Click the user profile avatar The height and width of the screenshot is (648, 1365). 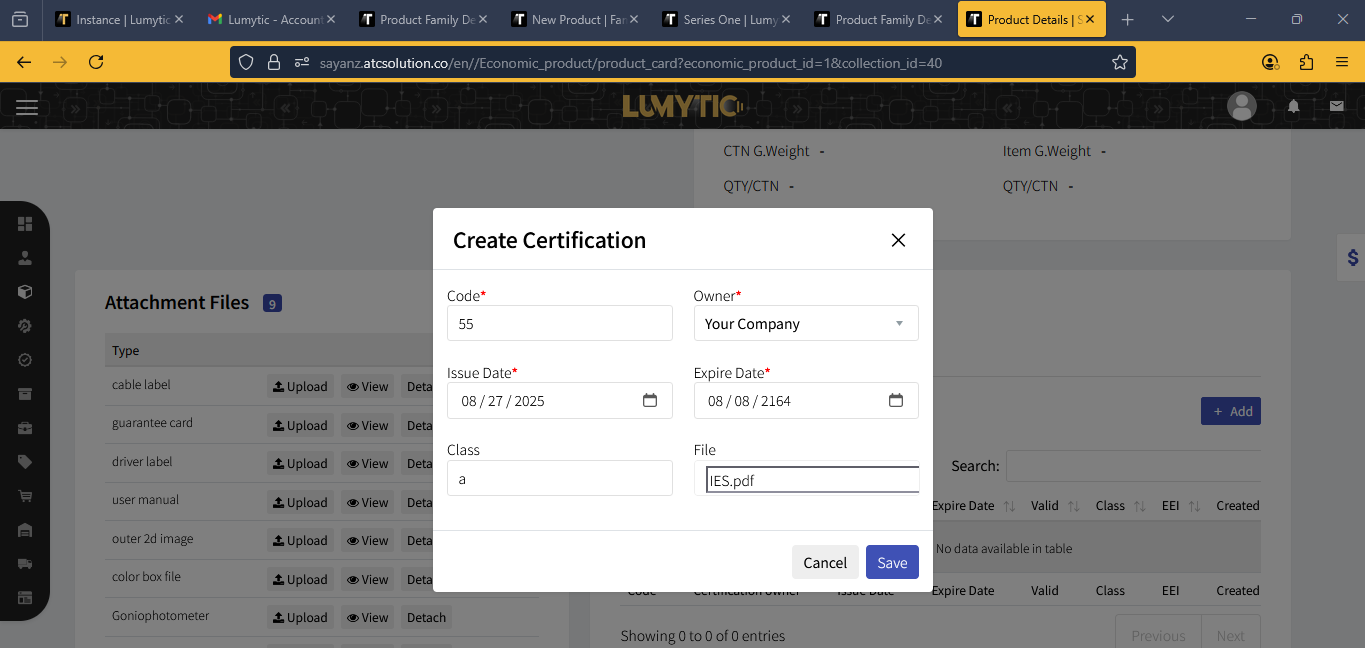tap(1241, 106)
